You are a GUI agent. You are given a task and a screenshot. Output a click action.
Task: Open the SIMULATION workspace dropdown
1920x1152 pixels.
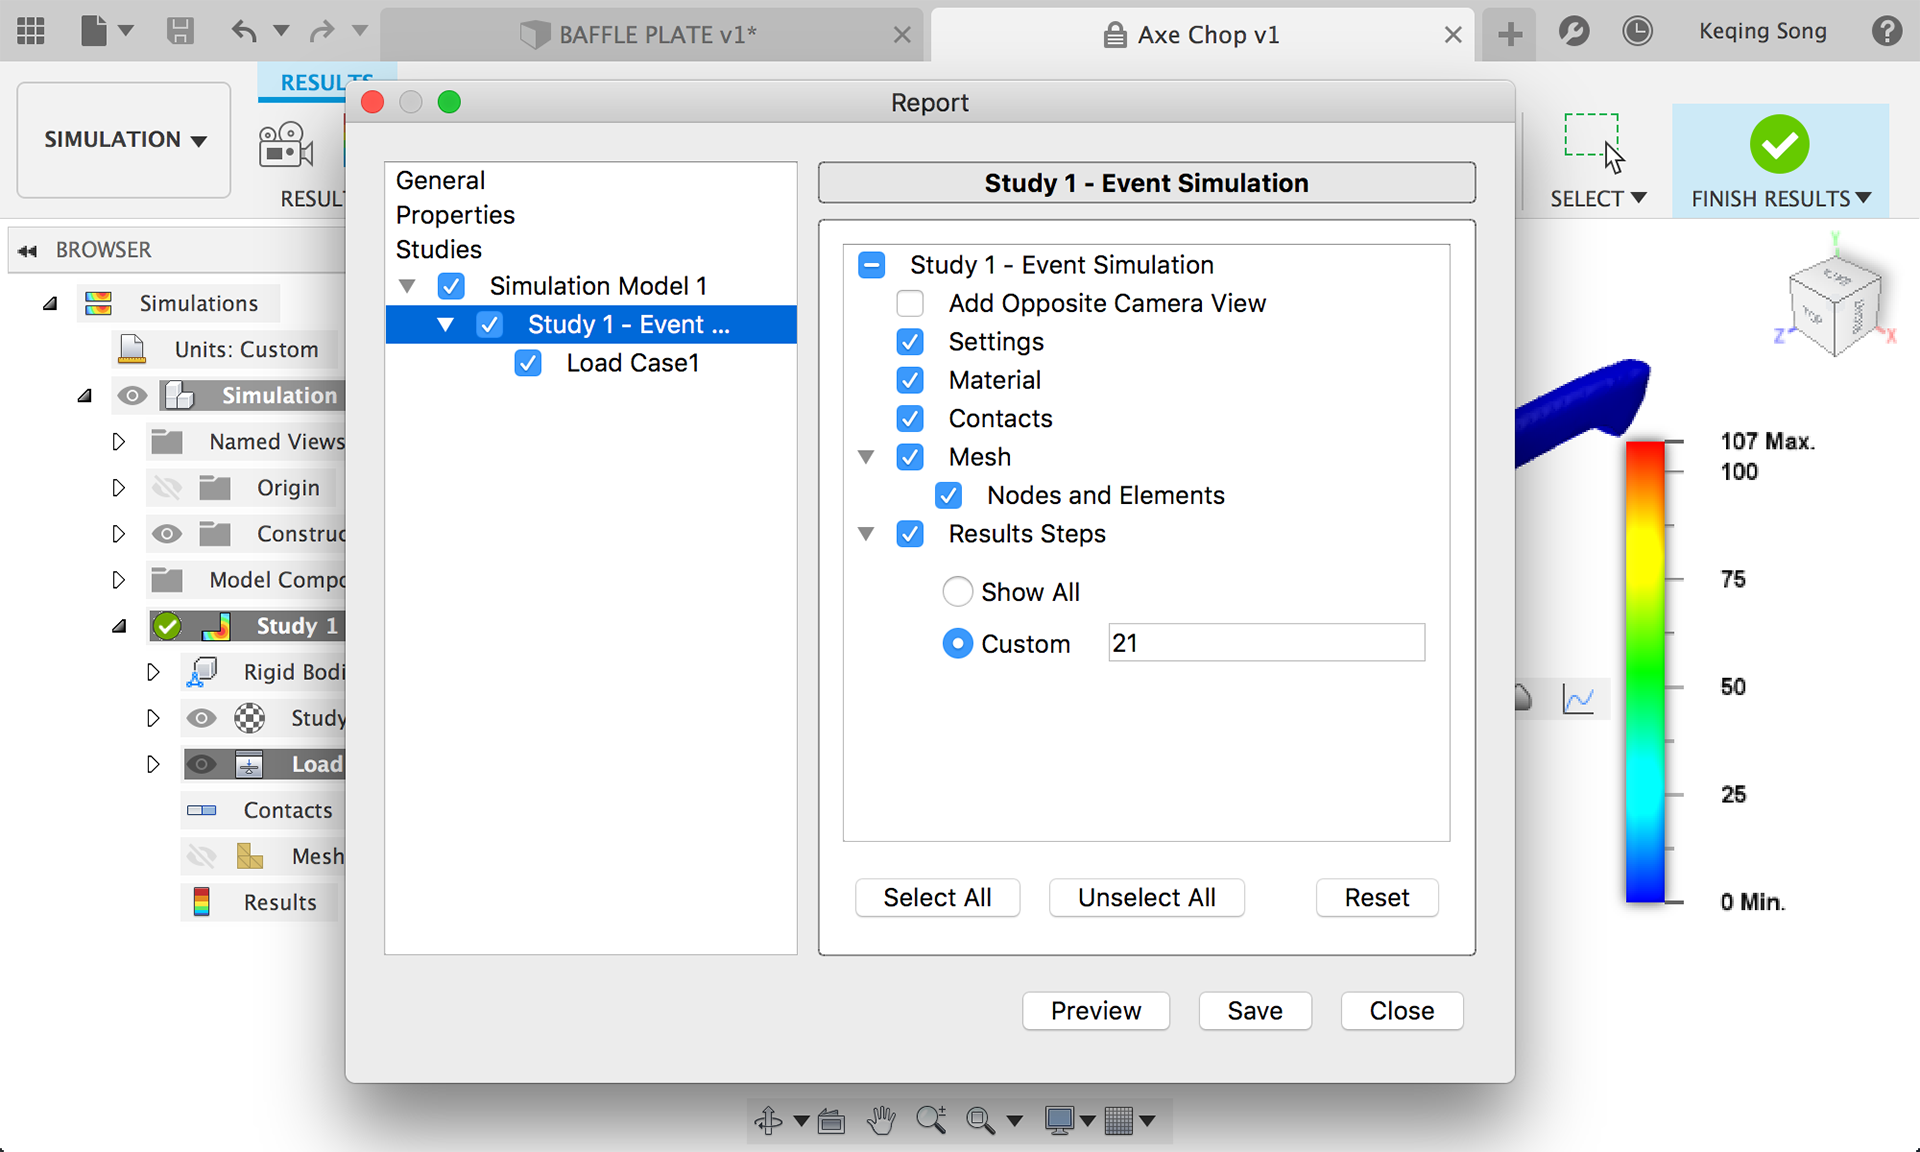pyautogui.click(x=125, y=140)
